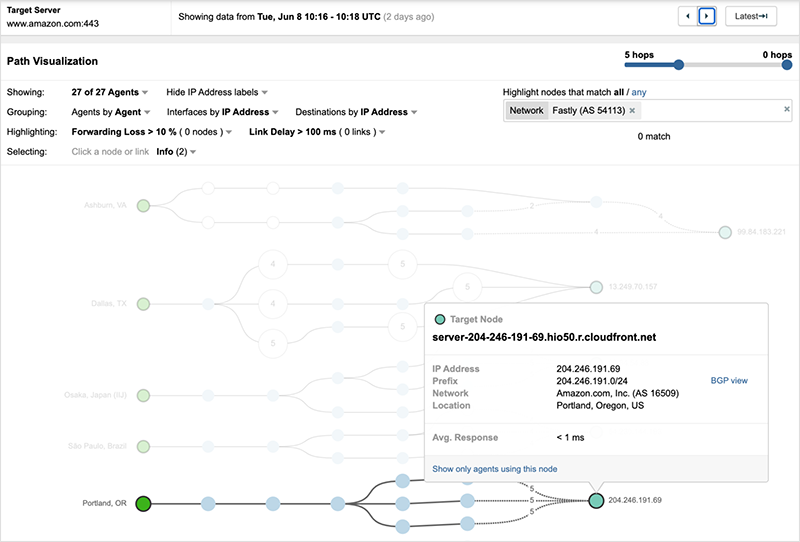Click the 5 hops slider handle
This screenshot has width=800, height=542.
click(679, 65)
